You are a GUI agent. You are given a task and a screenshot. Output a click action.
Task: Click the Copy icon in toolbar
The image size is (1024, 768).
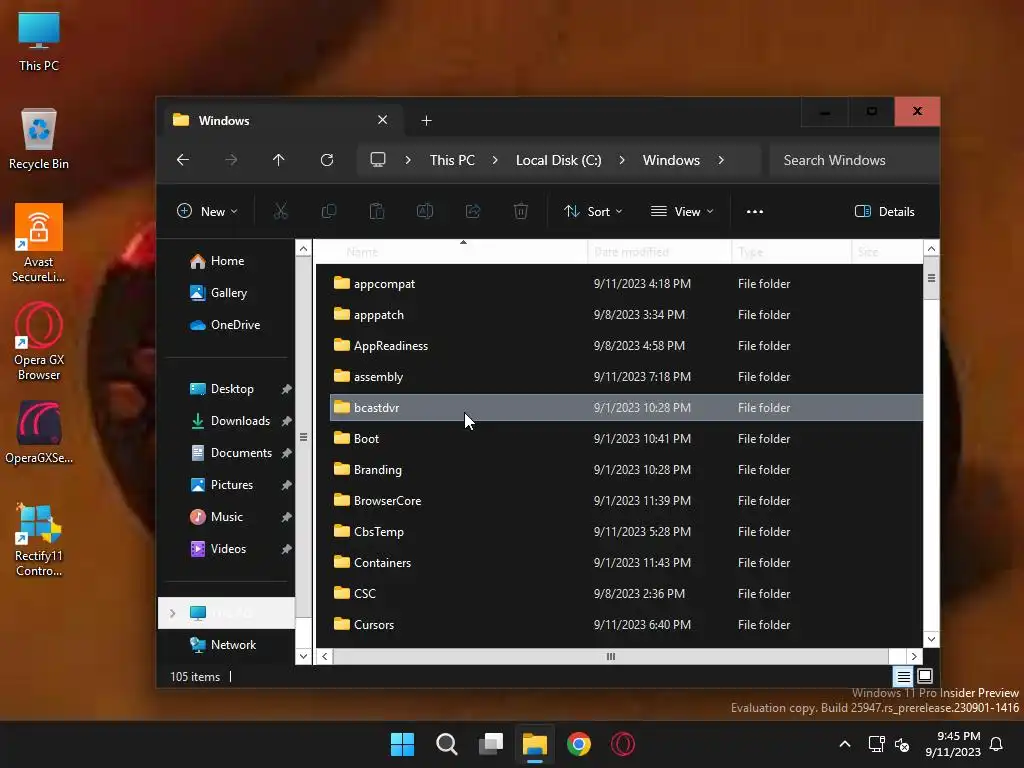(x=328, y=211)
